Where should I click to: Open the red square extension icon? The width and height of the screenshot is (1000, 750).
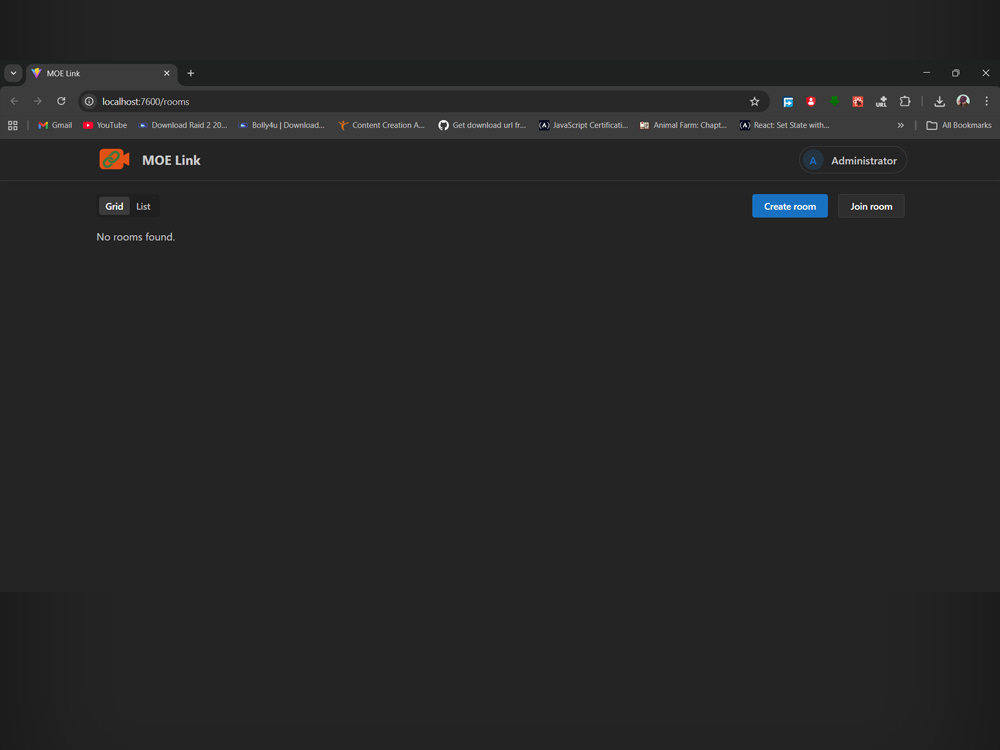tap(858, 101)
